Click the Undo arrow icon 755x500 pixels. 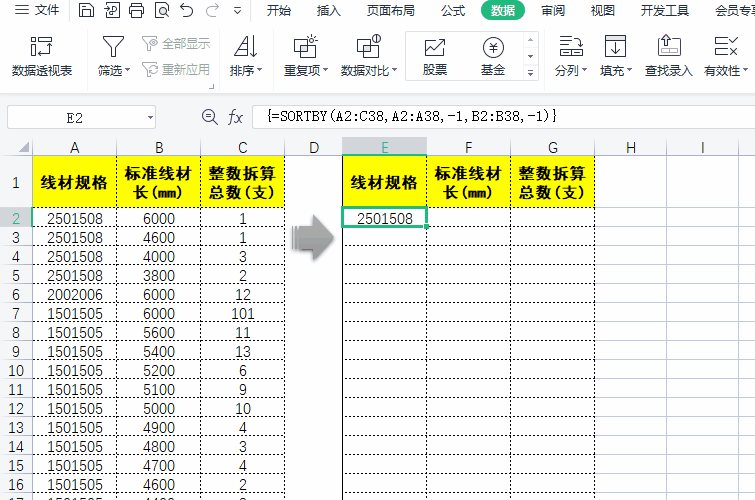[x=186, y=10]
